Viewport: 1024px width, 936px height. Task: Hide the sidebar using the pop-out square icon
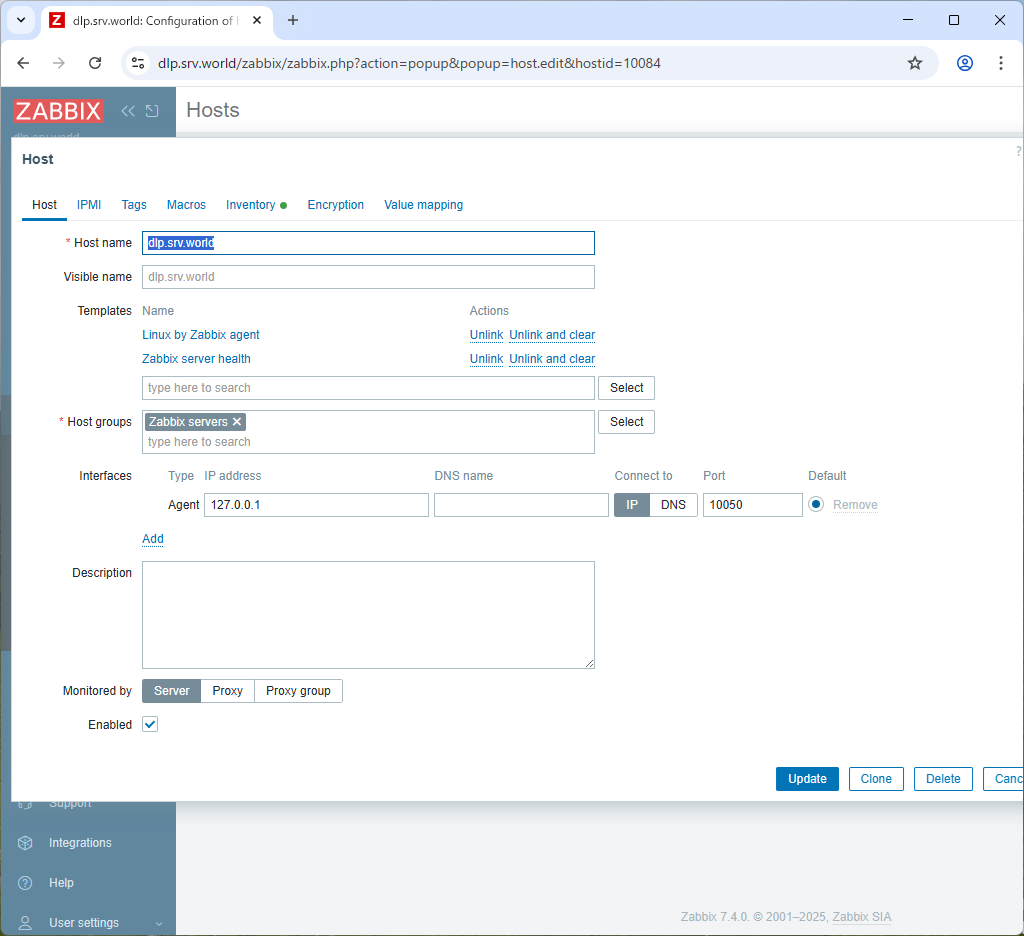[x=151, y=111]
